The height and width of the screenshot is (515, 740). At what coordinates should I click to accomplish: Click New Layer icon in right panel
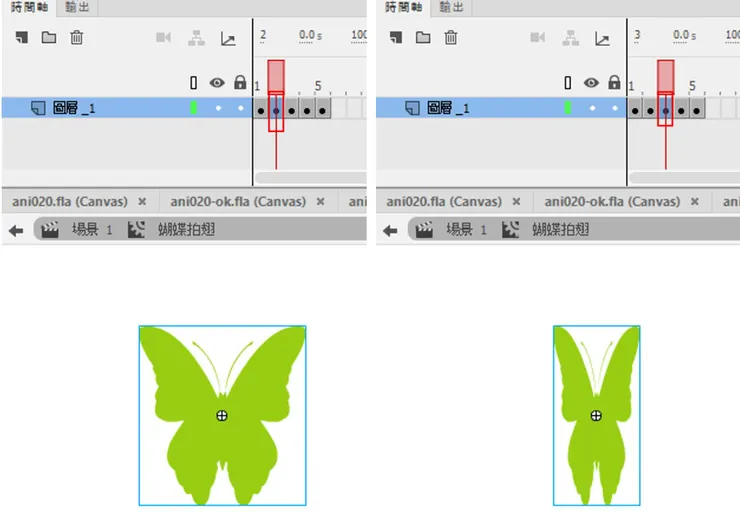click(x=396, y=37)
